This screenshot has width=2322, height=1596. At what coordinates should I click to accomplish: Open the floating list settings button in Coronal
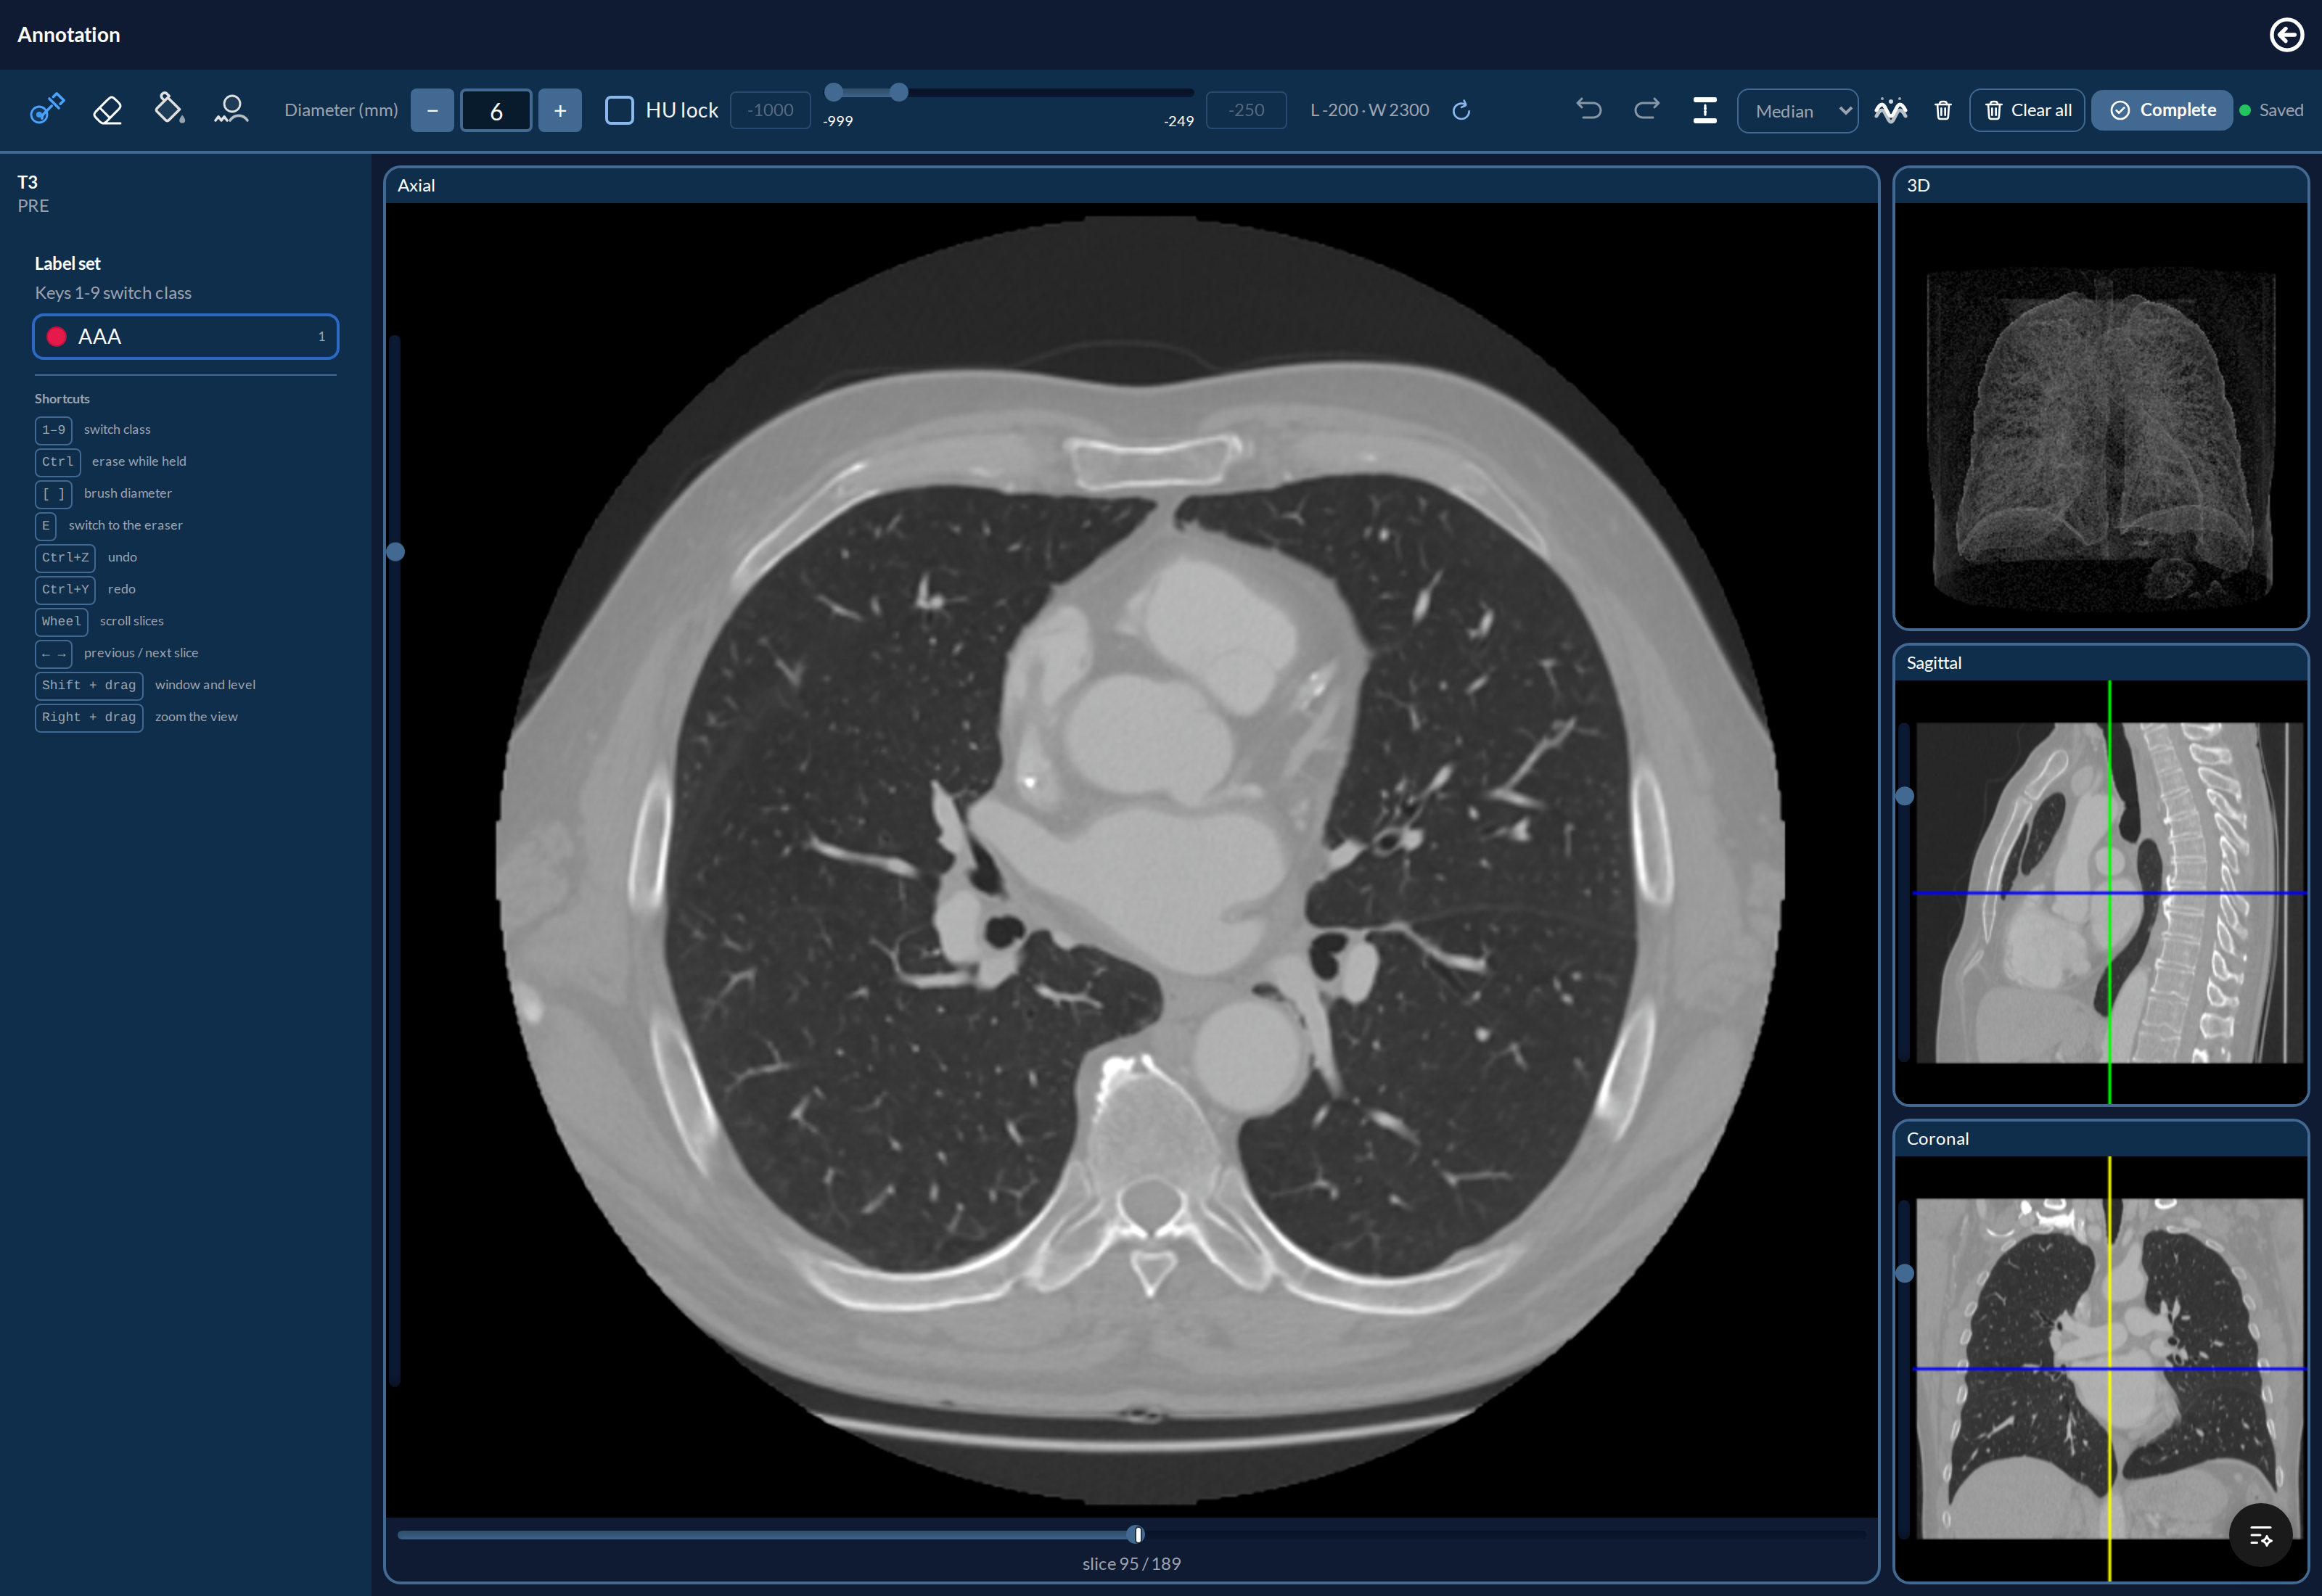tap(2260, 1535)
